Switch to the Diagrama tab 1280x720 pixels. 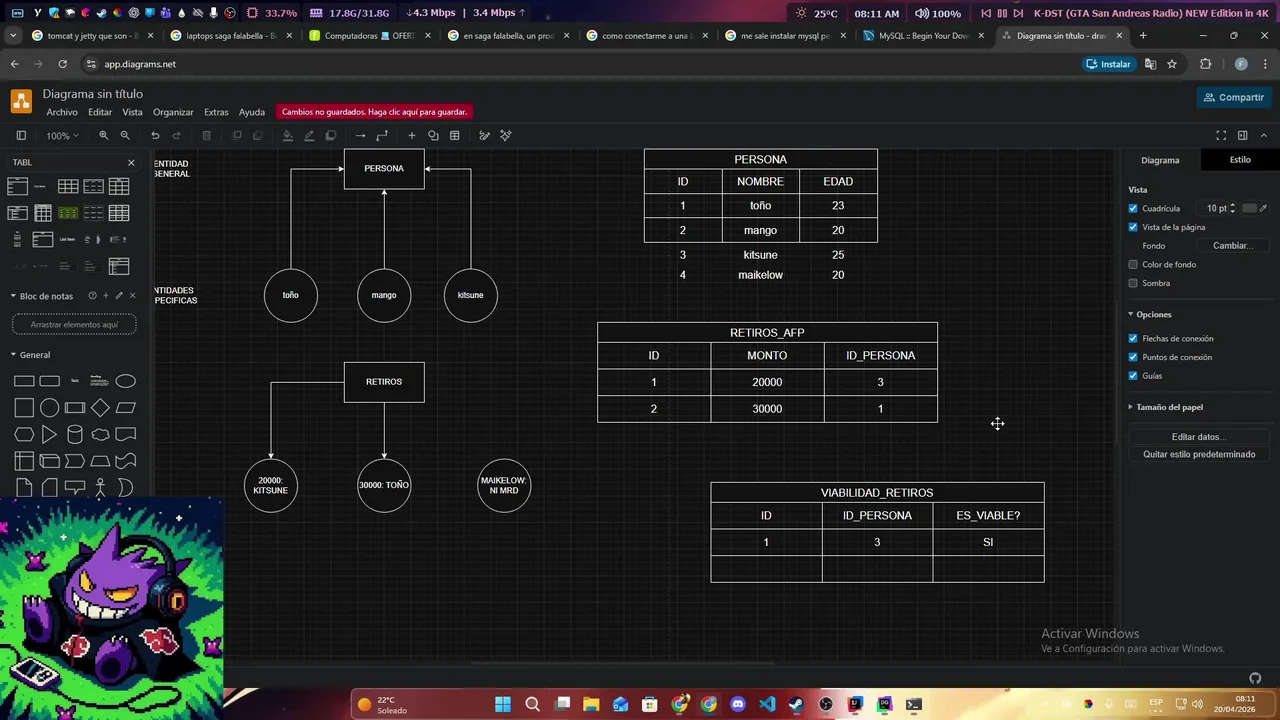coord(1160,160)
